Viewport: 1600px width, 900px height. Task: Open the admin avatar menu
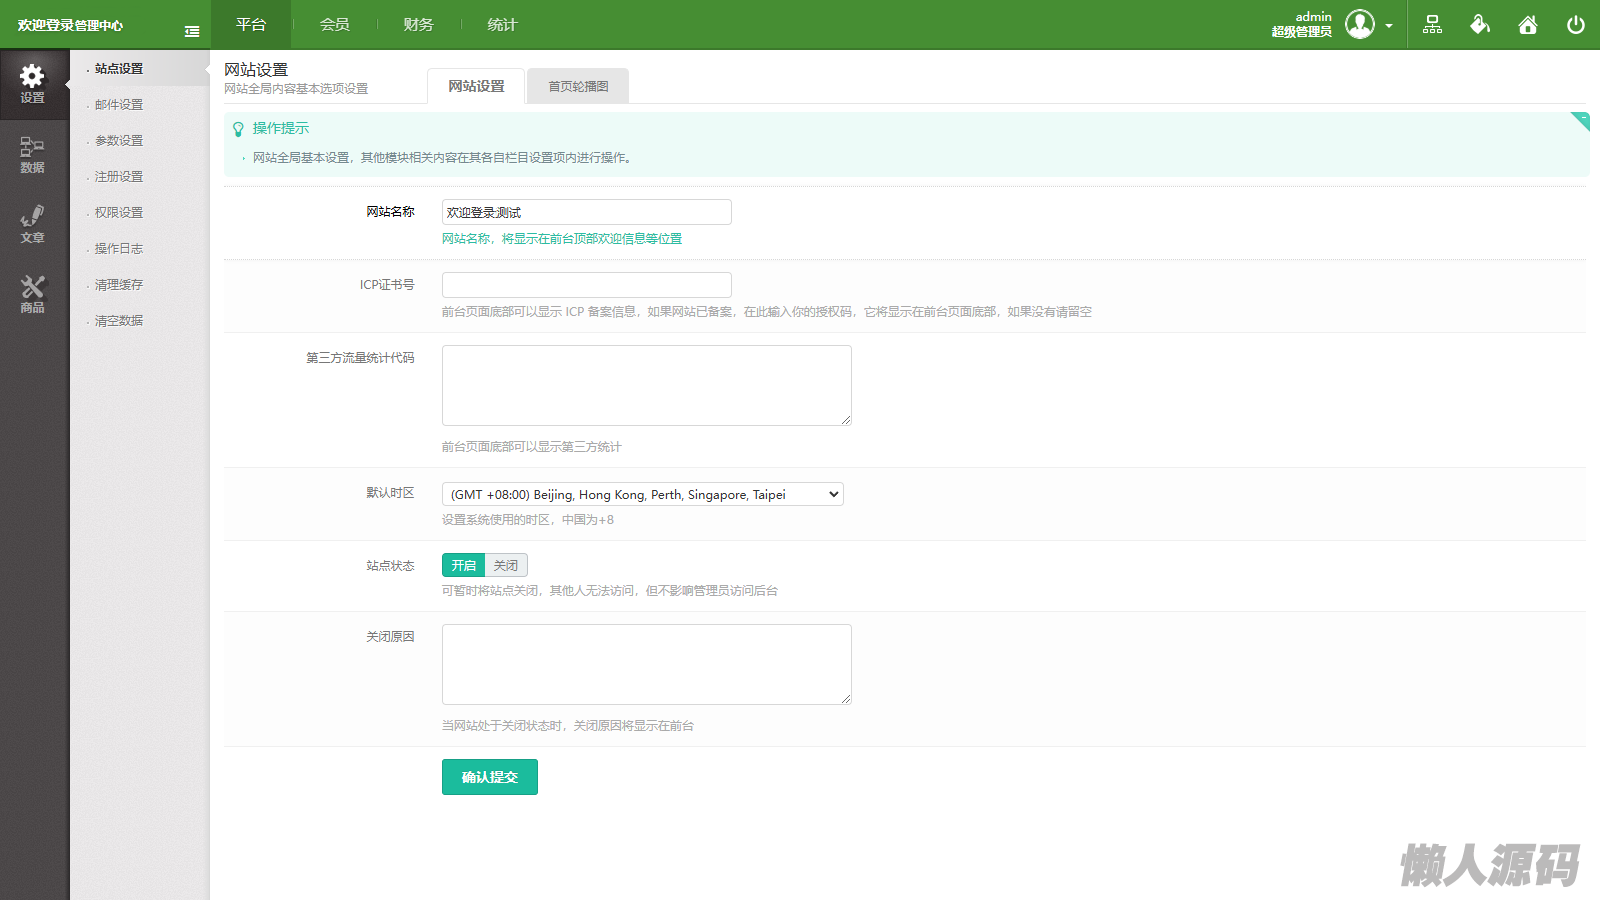1360,24
